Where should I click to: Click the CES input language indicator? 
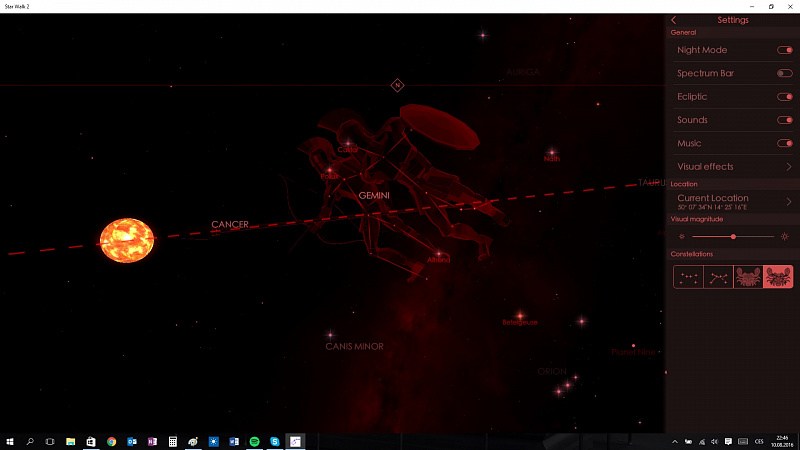[x=759, y=442]
